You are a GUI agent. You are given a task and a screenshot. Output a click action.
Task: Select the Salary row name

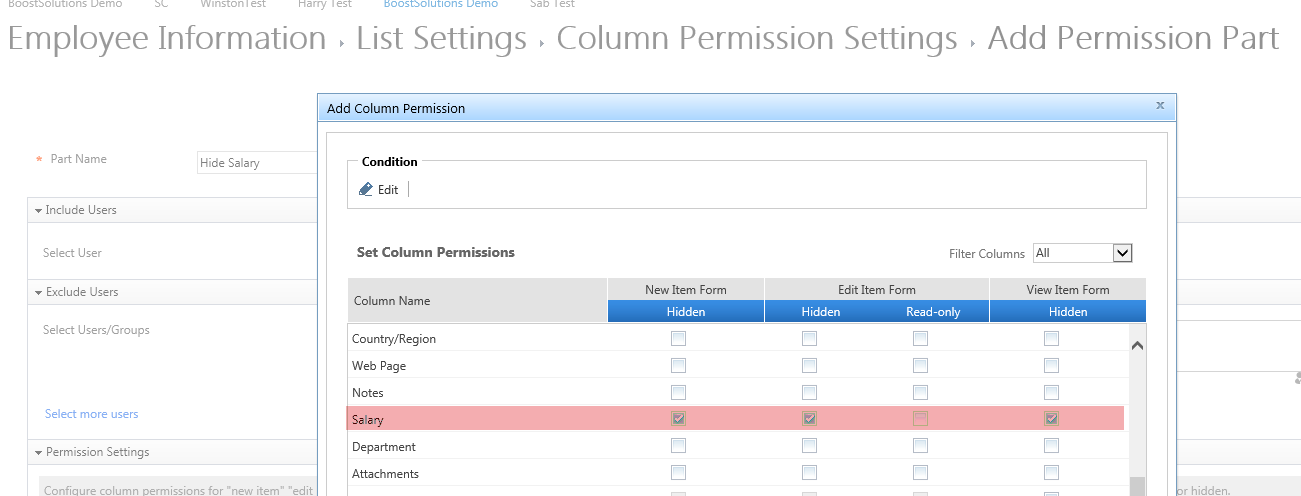367,420
